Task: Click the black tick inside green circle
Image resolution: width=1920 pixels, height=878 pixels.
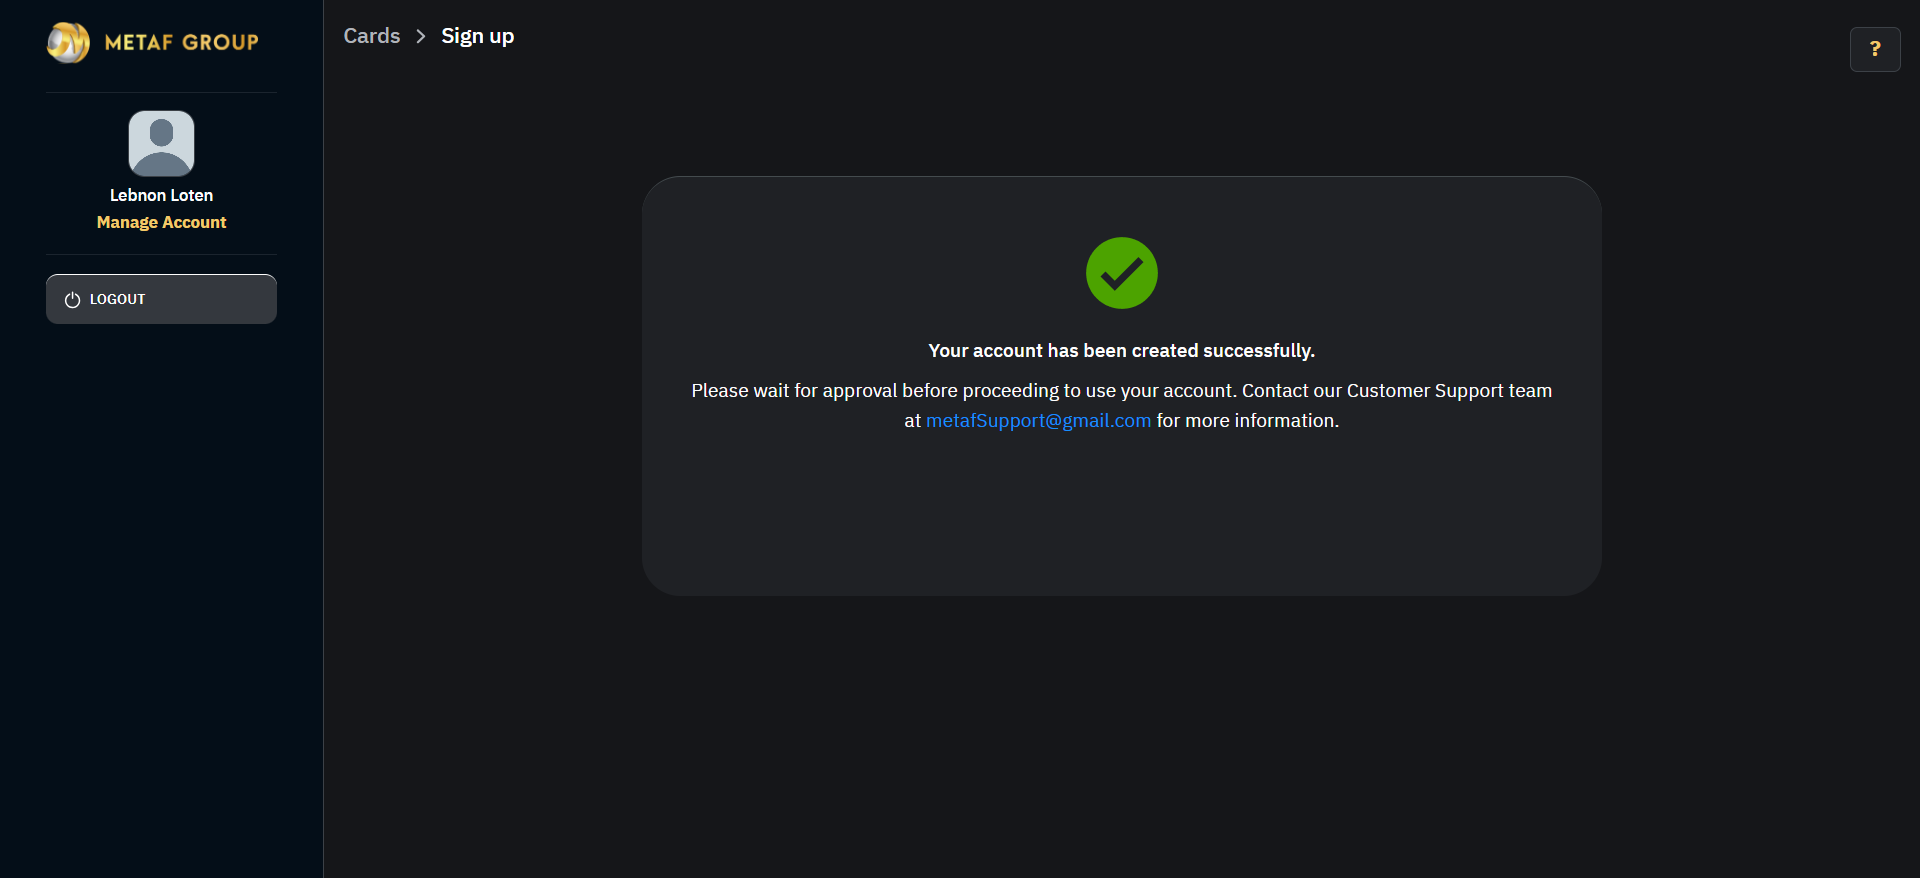Action: point(1122,273)
